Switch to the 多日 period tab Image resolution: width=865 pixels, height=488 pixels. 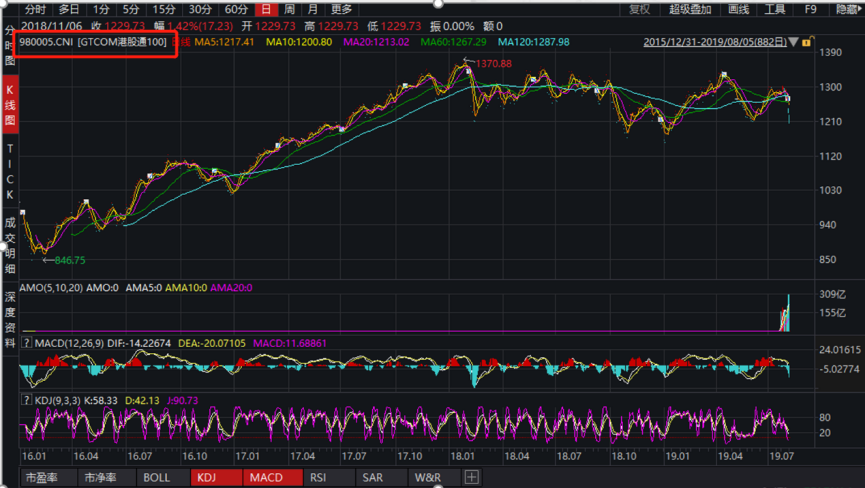(69, 9)
